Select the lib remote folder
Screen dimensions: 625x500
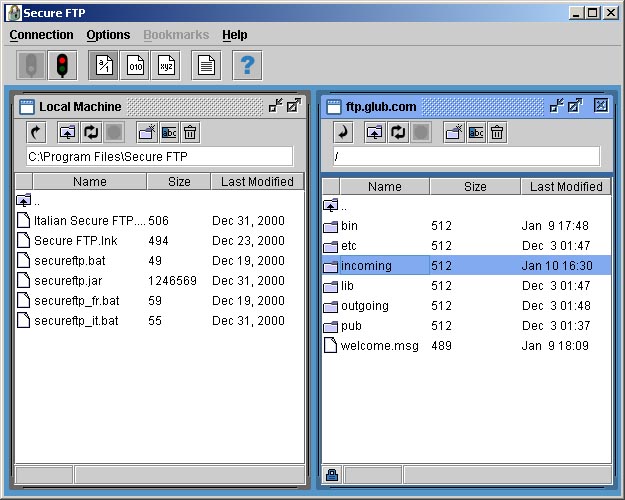pyautogui.click(x=466, y=285)
